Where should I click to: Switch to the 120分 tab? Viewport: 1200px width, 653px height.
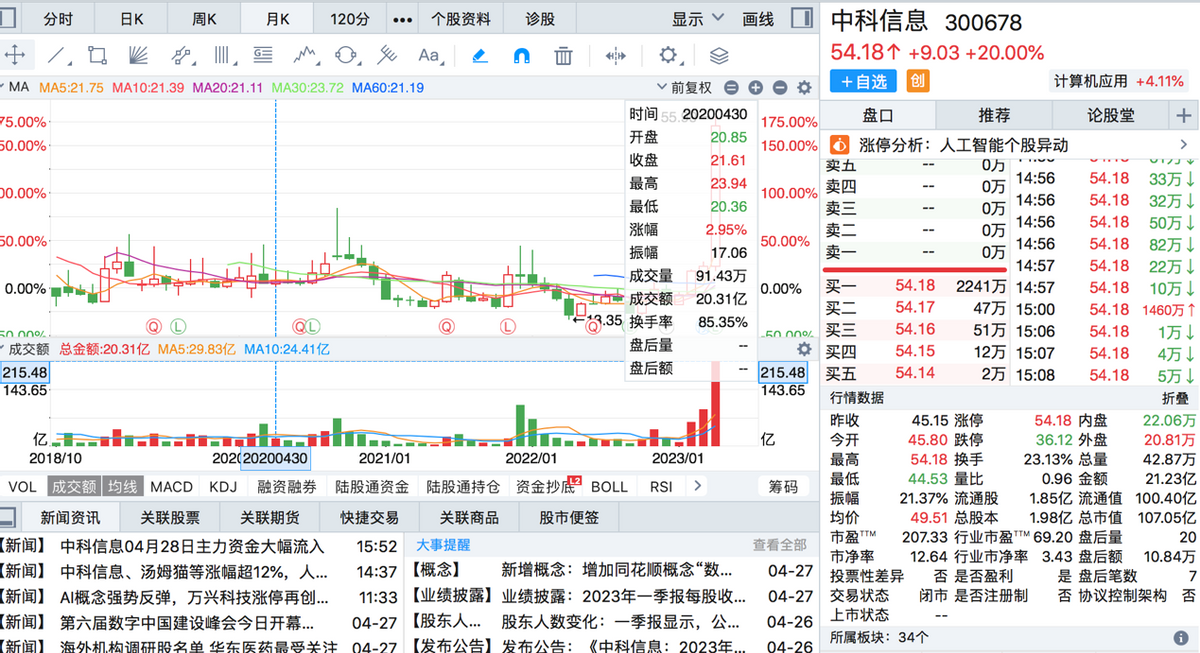(349, 19)
